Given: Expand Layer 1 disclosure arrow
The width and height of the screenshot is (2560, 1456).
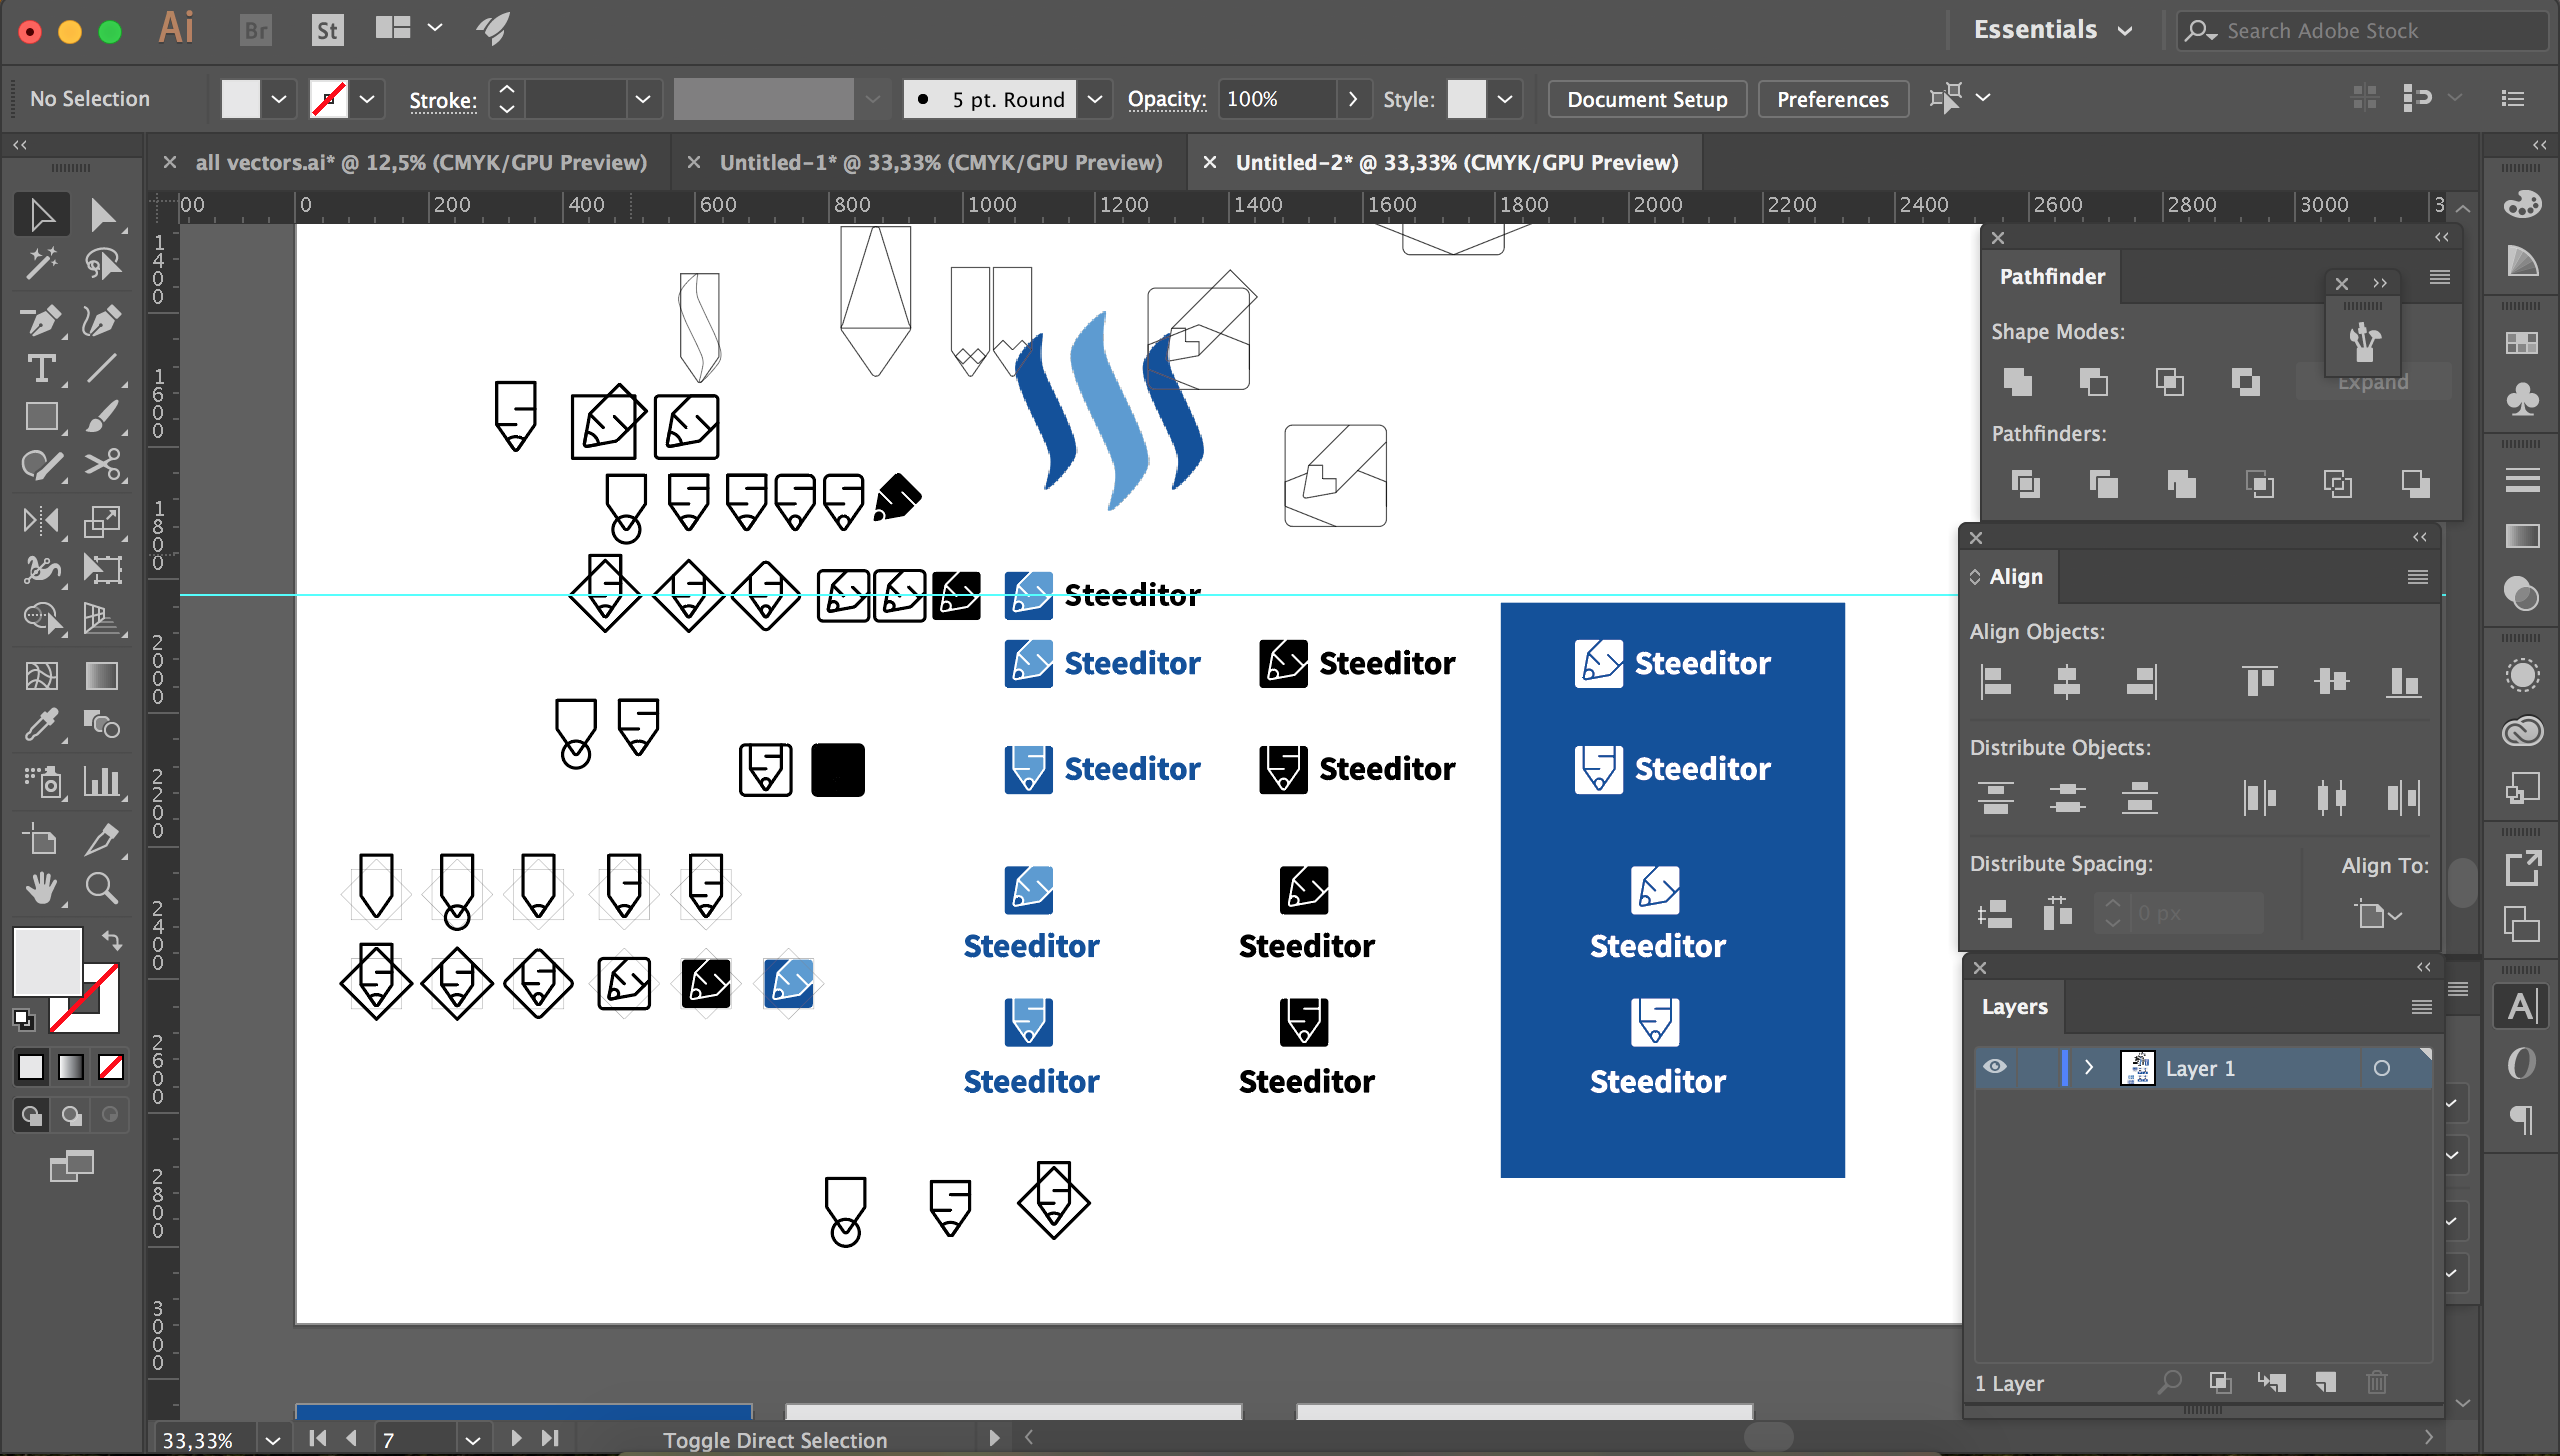Looking at the screenshot, I should 2089,1067.
